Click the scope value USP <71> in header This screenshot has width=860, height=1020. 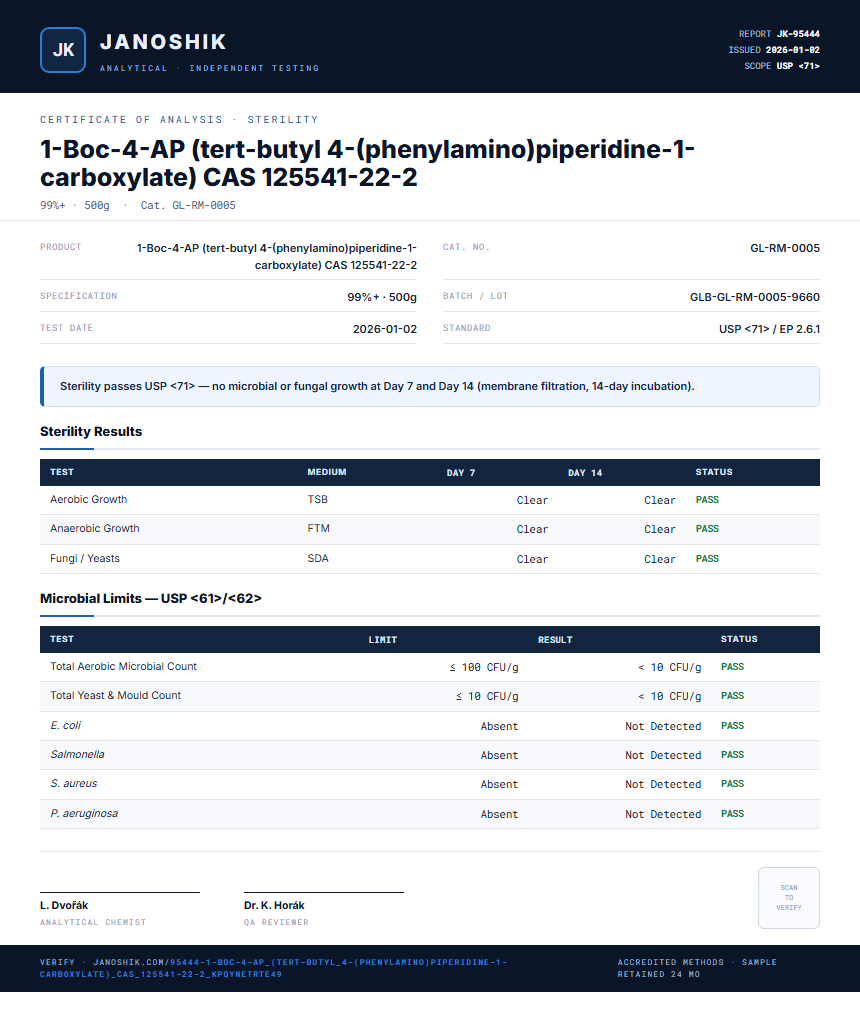point(798,66)
